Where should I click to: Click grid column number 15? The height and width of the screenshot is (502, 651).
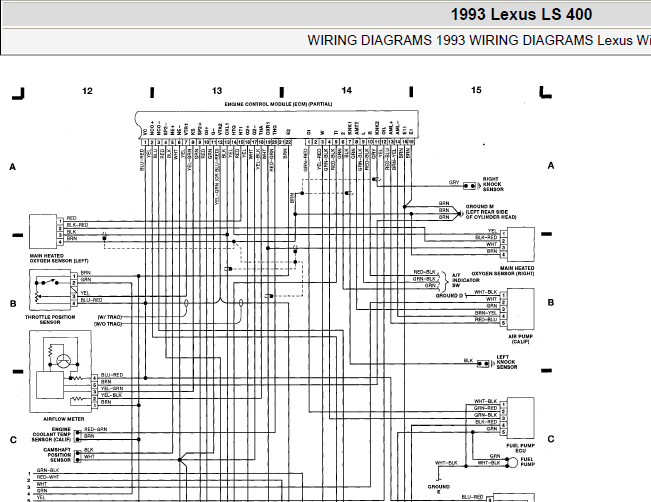476,90
